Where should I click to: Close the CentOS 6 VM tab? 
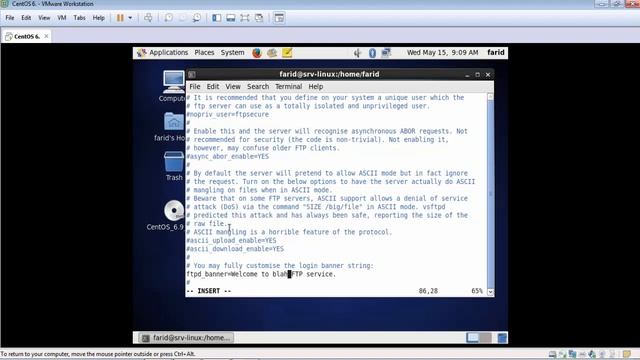(46, 36)
